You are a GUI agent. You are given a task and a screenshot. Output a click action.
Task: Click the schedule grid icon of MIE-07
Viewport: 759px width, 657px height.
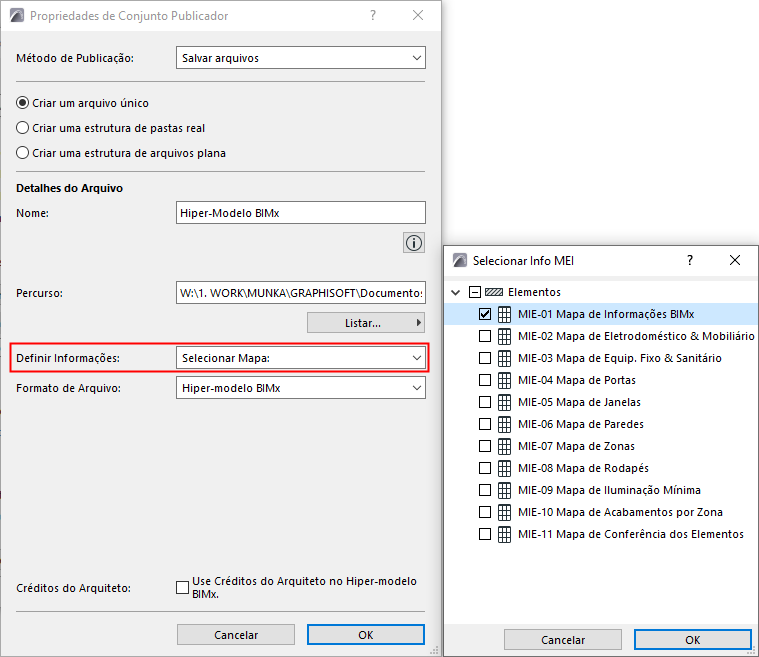click(x=504, y=446)
